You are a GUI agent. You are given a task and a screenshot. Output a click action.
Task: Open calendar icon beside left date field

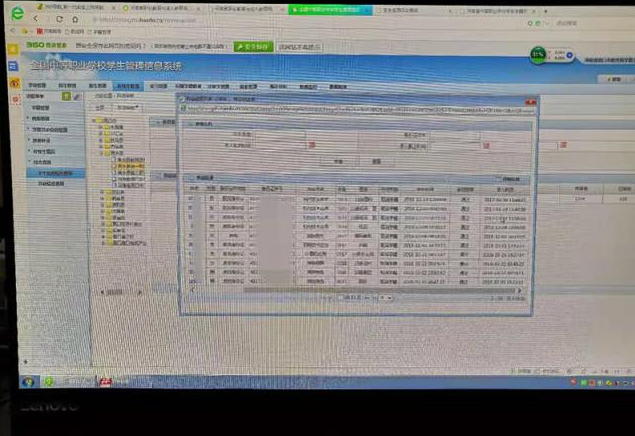[x=312, y=145]
